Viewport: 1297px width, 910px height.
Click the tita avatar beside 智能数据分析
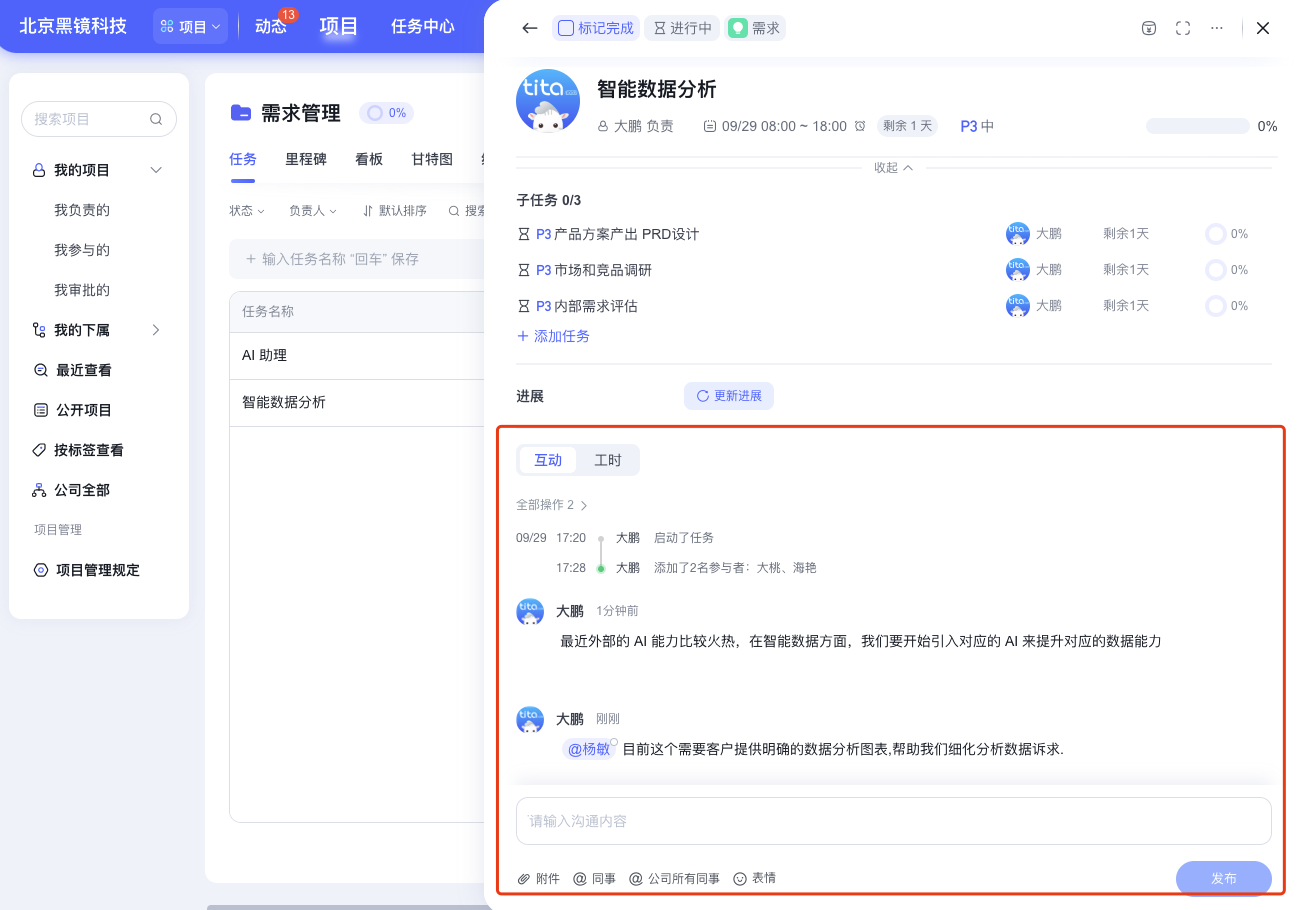(x=548, y=101)
